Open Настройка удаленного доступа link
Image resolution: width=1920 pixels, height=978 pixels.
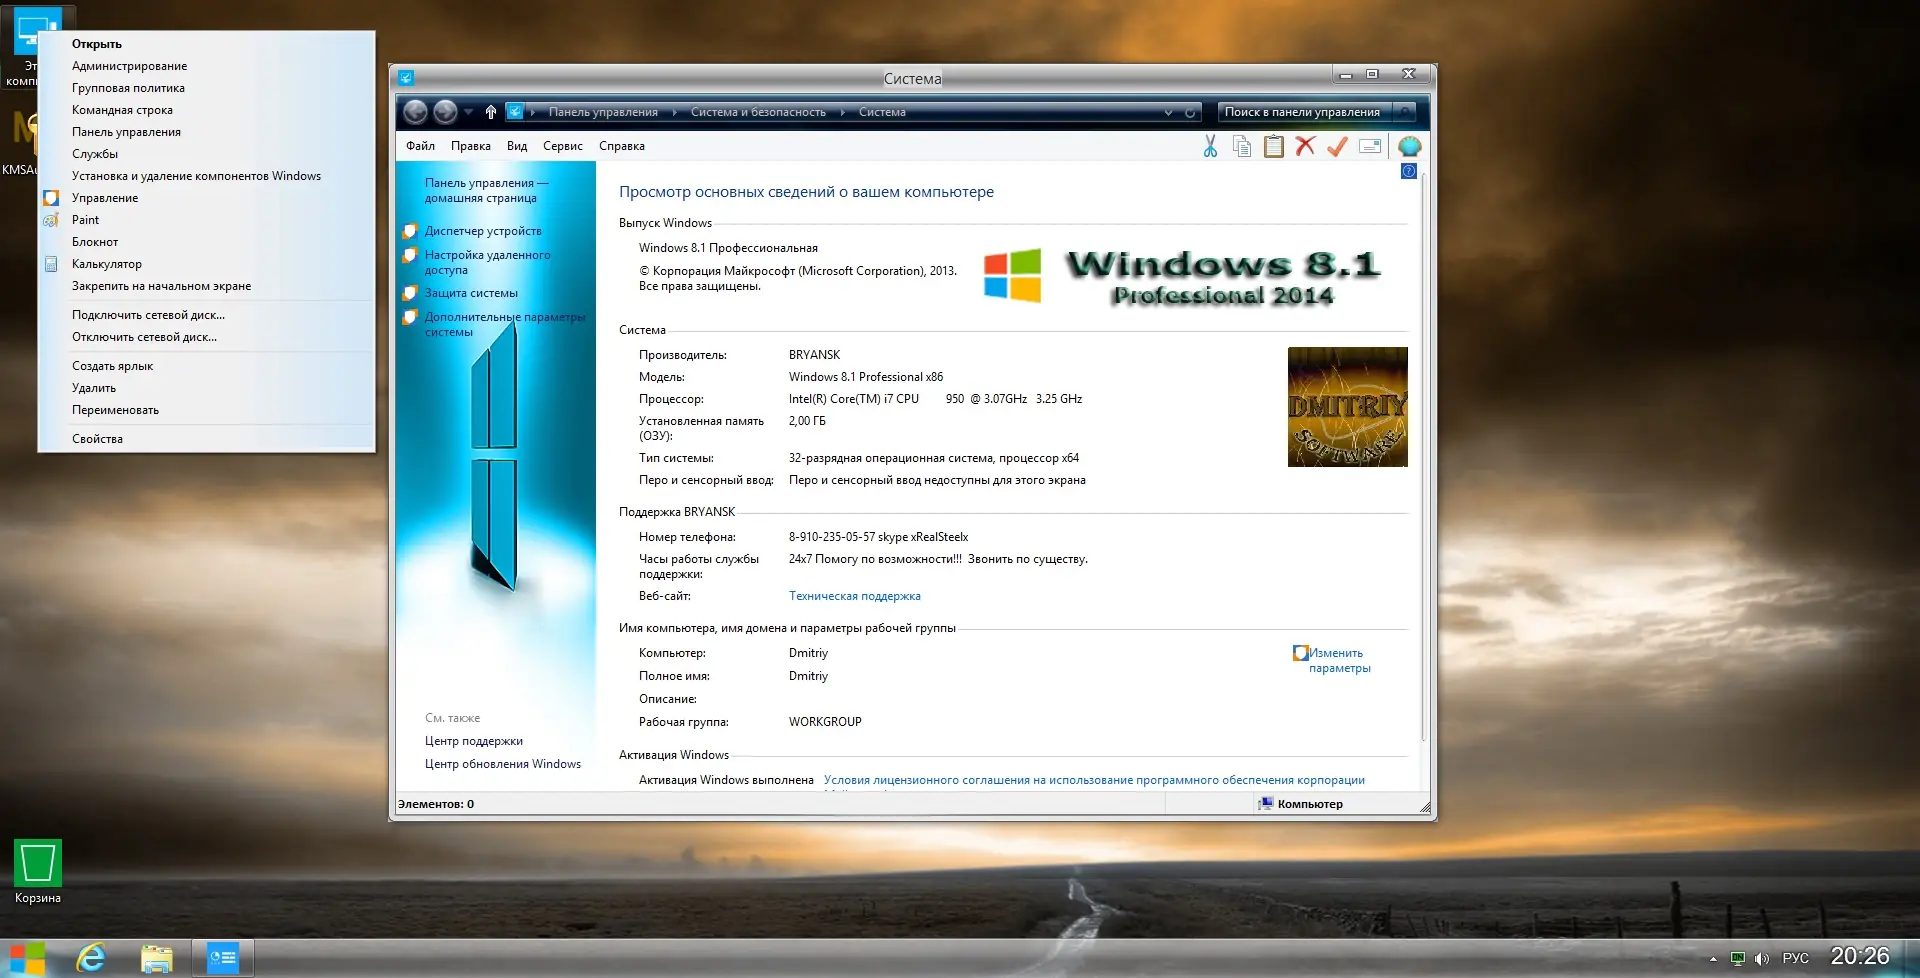(488, 263)
